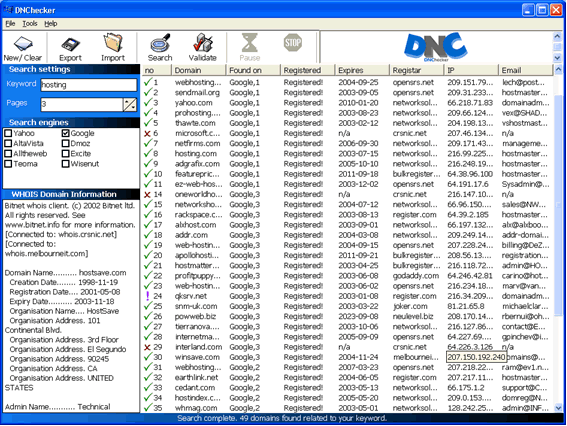This screenshot has width=567, height=426.
Task: Click the IP cell 207.150.192.240
Action: point(476,357)
